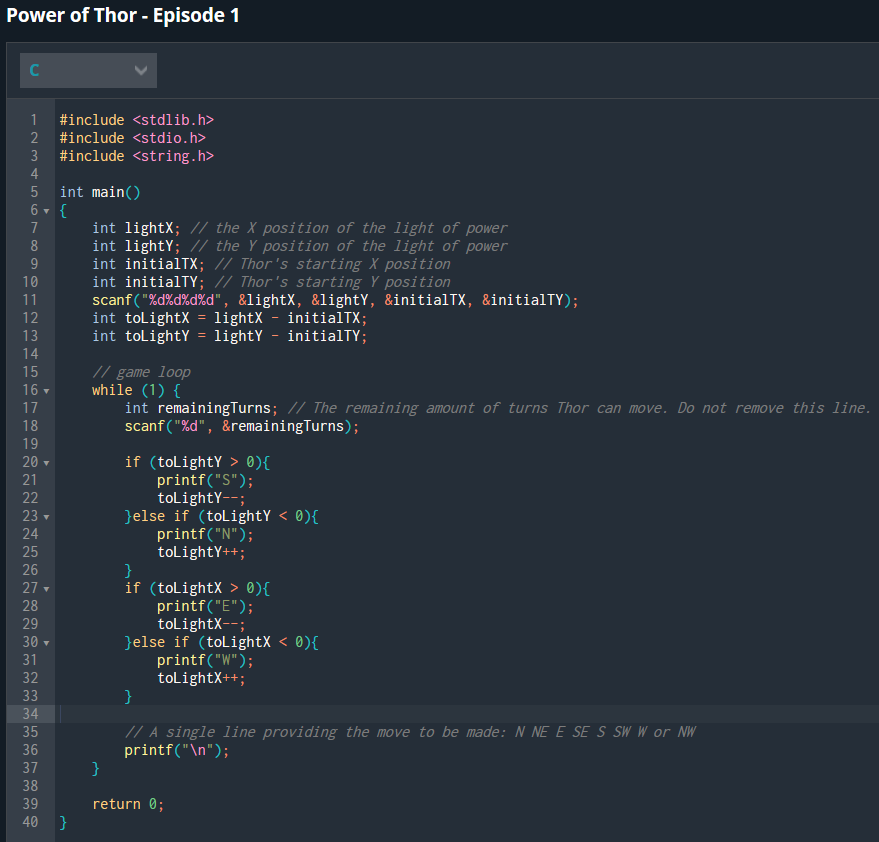The height and width of the screenshot is (842, 879).
Task: Collapse the toLightX if fold at line 27
Action: tap(45, 587)
